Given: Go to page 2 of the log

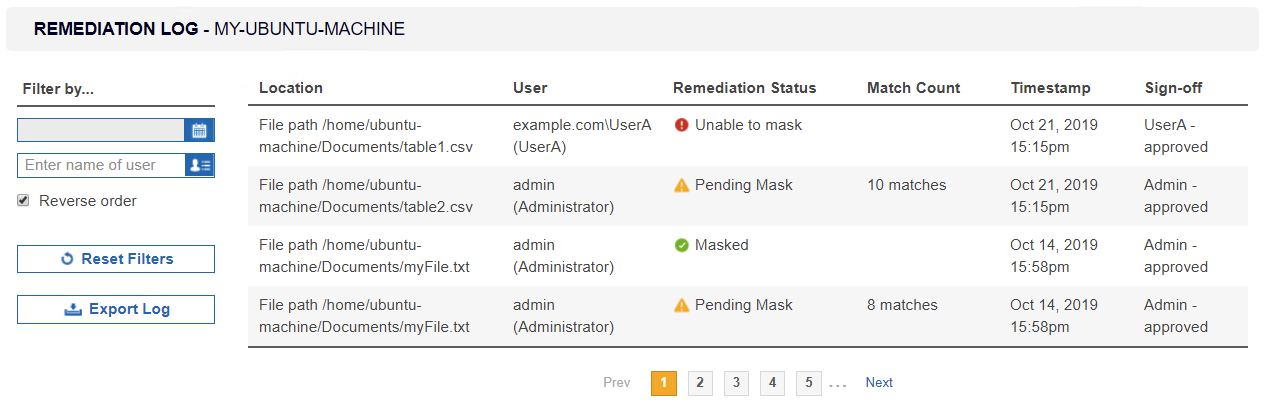Looking at the screenshot, I should (700, 383).
